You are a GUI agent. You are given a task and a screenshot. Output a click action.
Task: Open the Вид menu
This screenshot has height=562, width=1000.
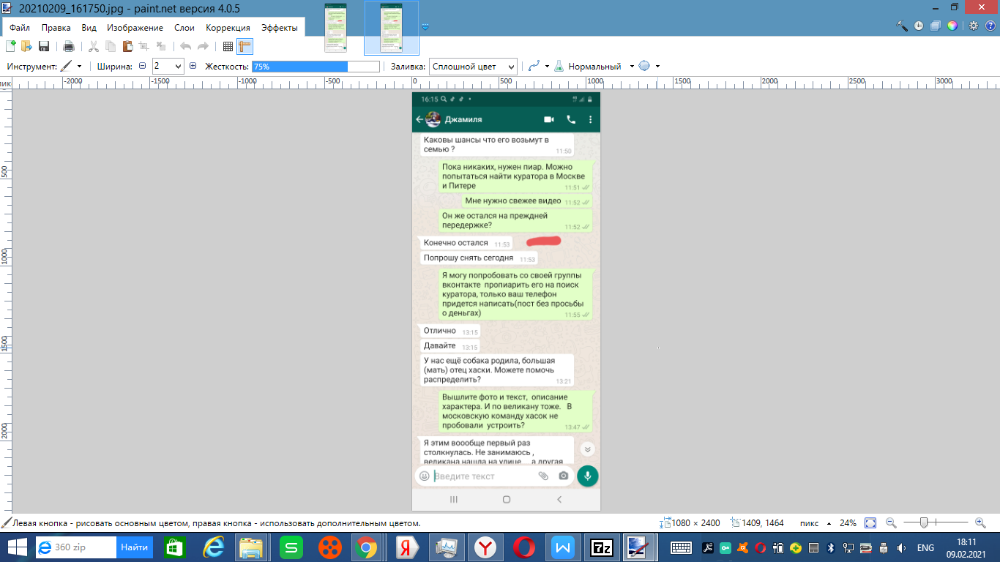89,27
